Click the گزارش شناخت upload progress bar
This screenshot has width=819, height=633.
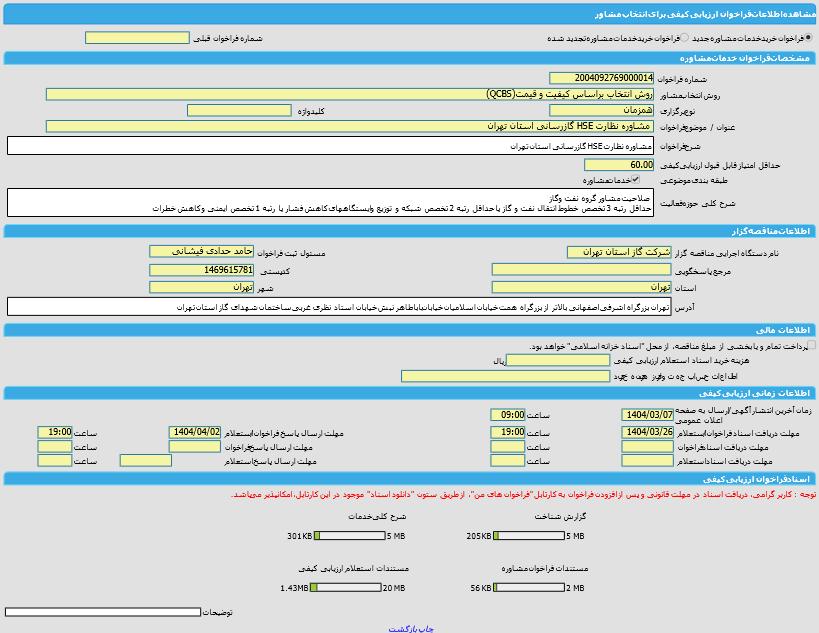(x=530, y=536)
